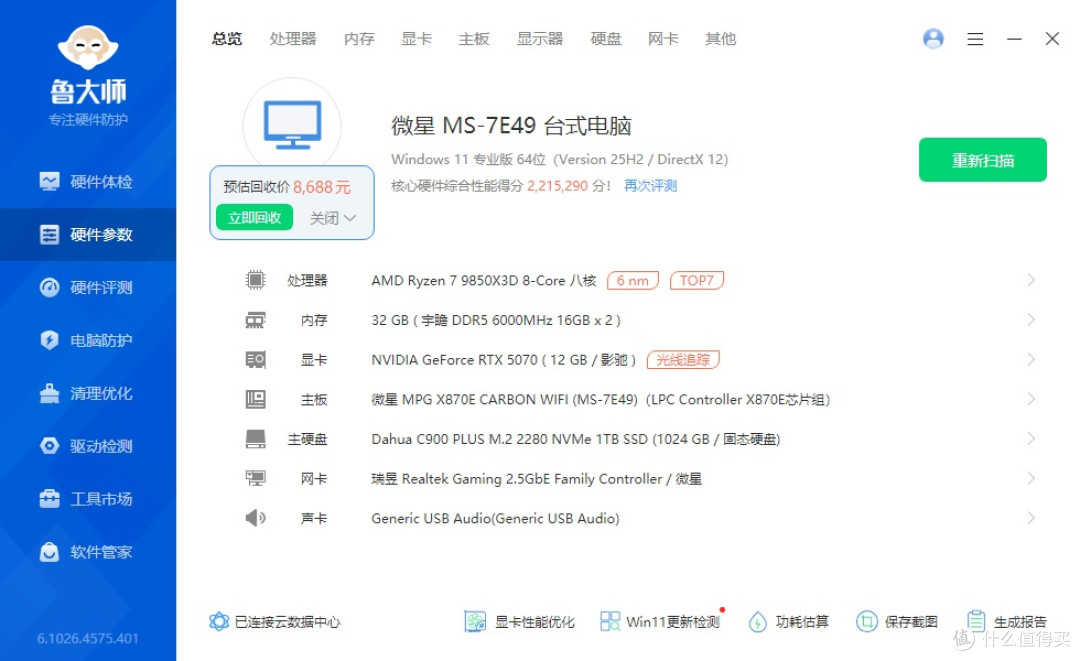Click 32 GB DDR5 memory text
1080x661 pixels.
tap(496, 320)
